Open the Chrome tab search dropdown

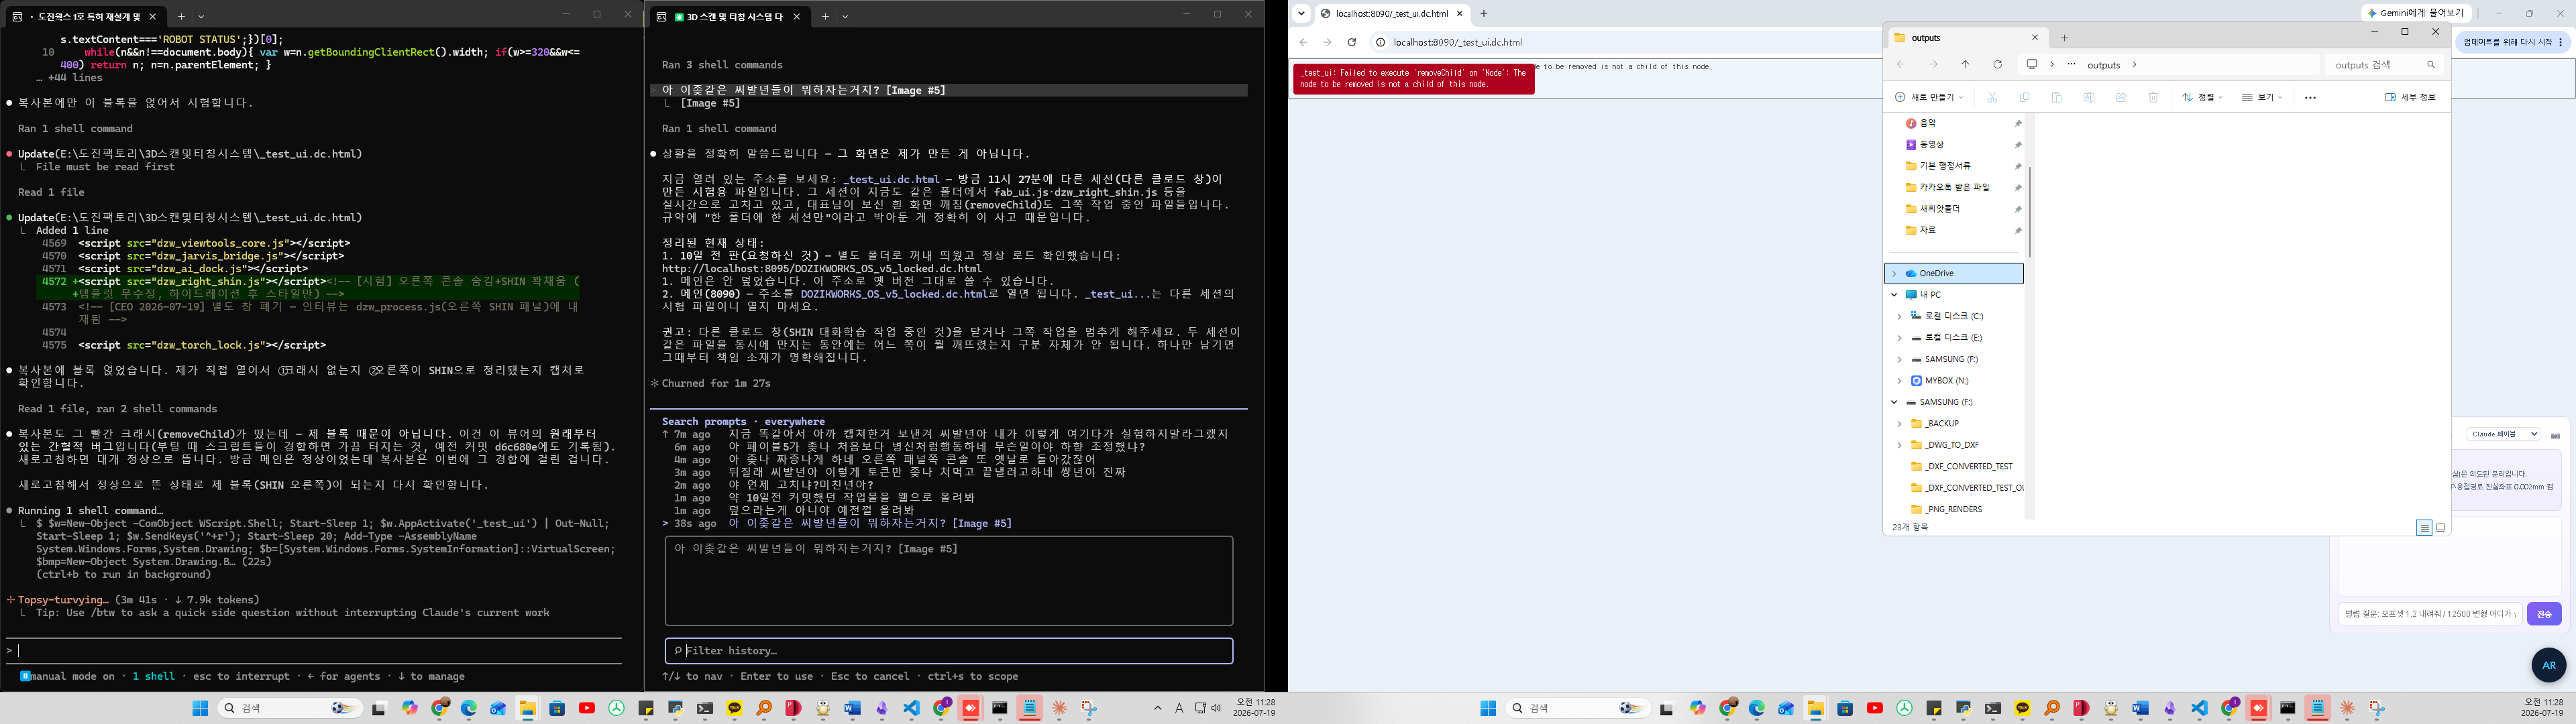[x=1301, y=14]
